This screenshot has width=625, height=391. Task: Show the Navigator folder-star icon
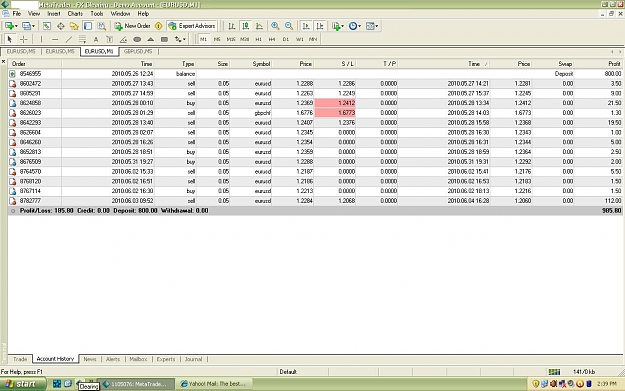(74, 26)
